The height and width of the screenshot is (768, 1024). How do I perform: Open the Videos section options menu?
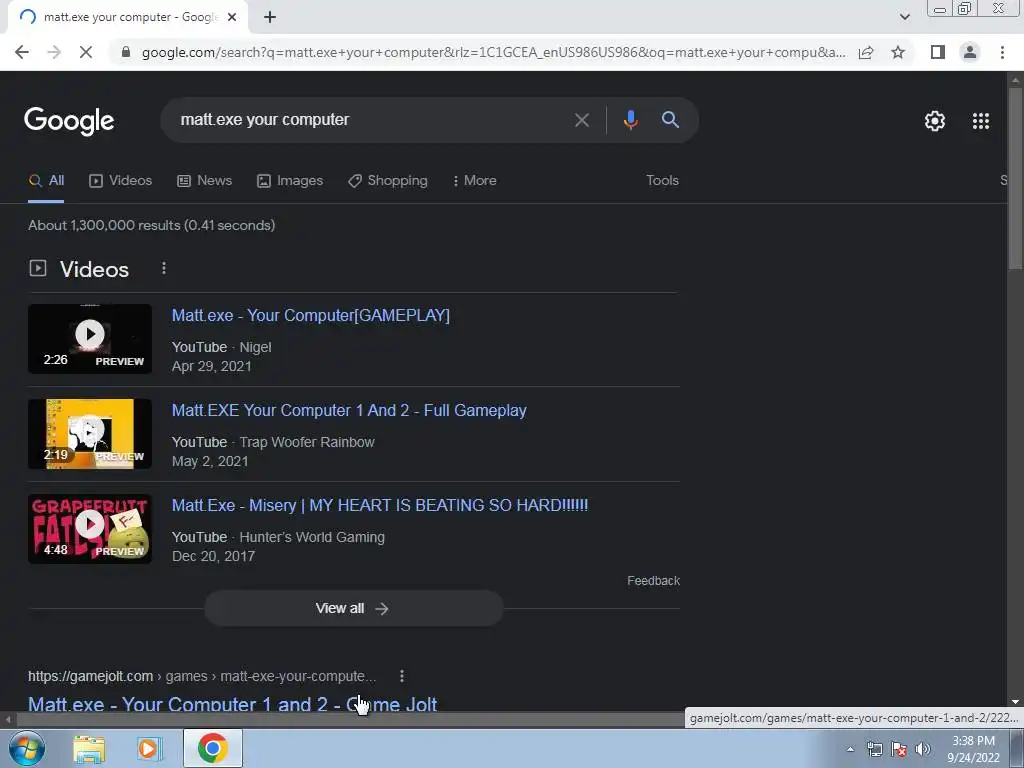coord(164,268)
